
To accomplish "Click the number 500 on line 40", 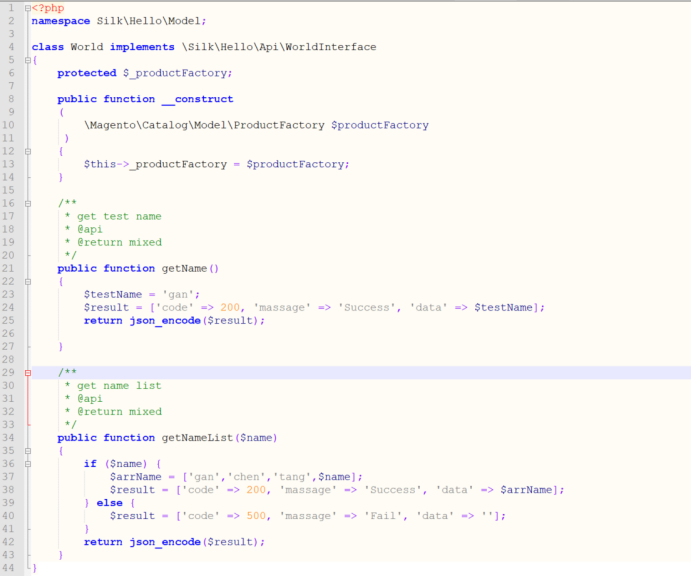I will click(256, 516).
